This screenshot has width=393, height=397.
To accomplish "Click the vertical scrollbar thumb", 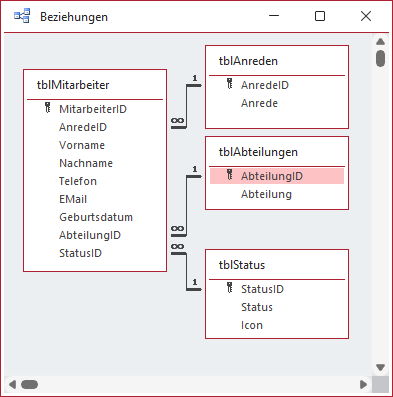I will [380, 58].
